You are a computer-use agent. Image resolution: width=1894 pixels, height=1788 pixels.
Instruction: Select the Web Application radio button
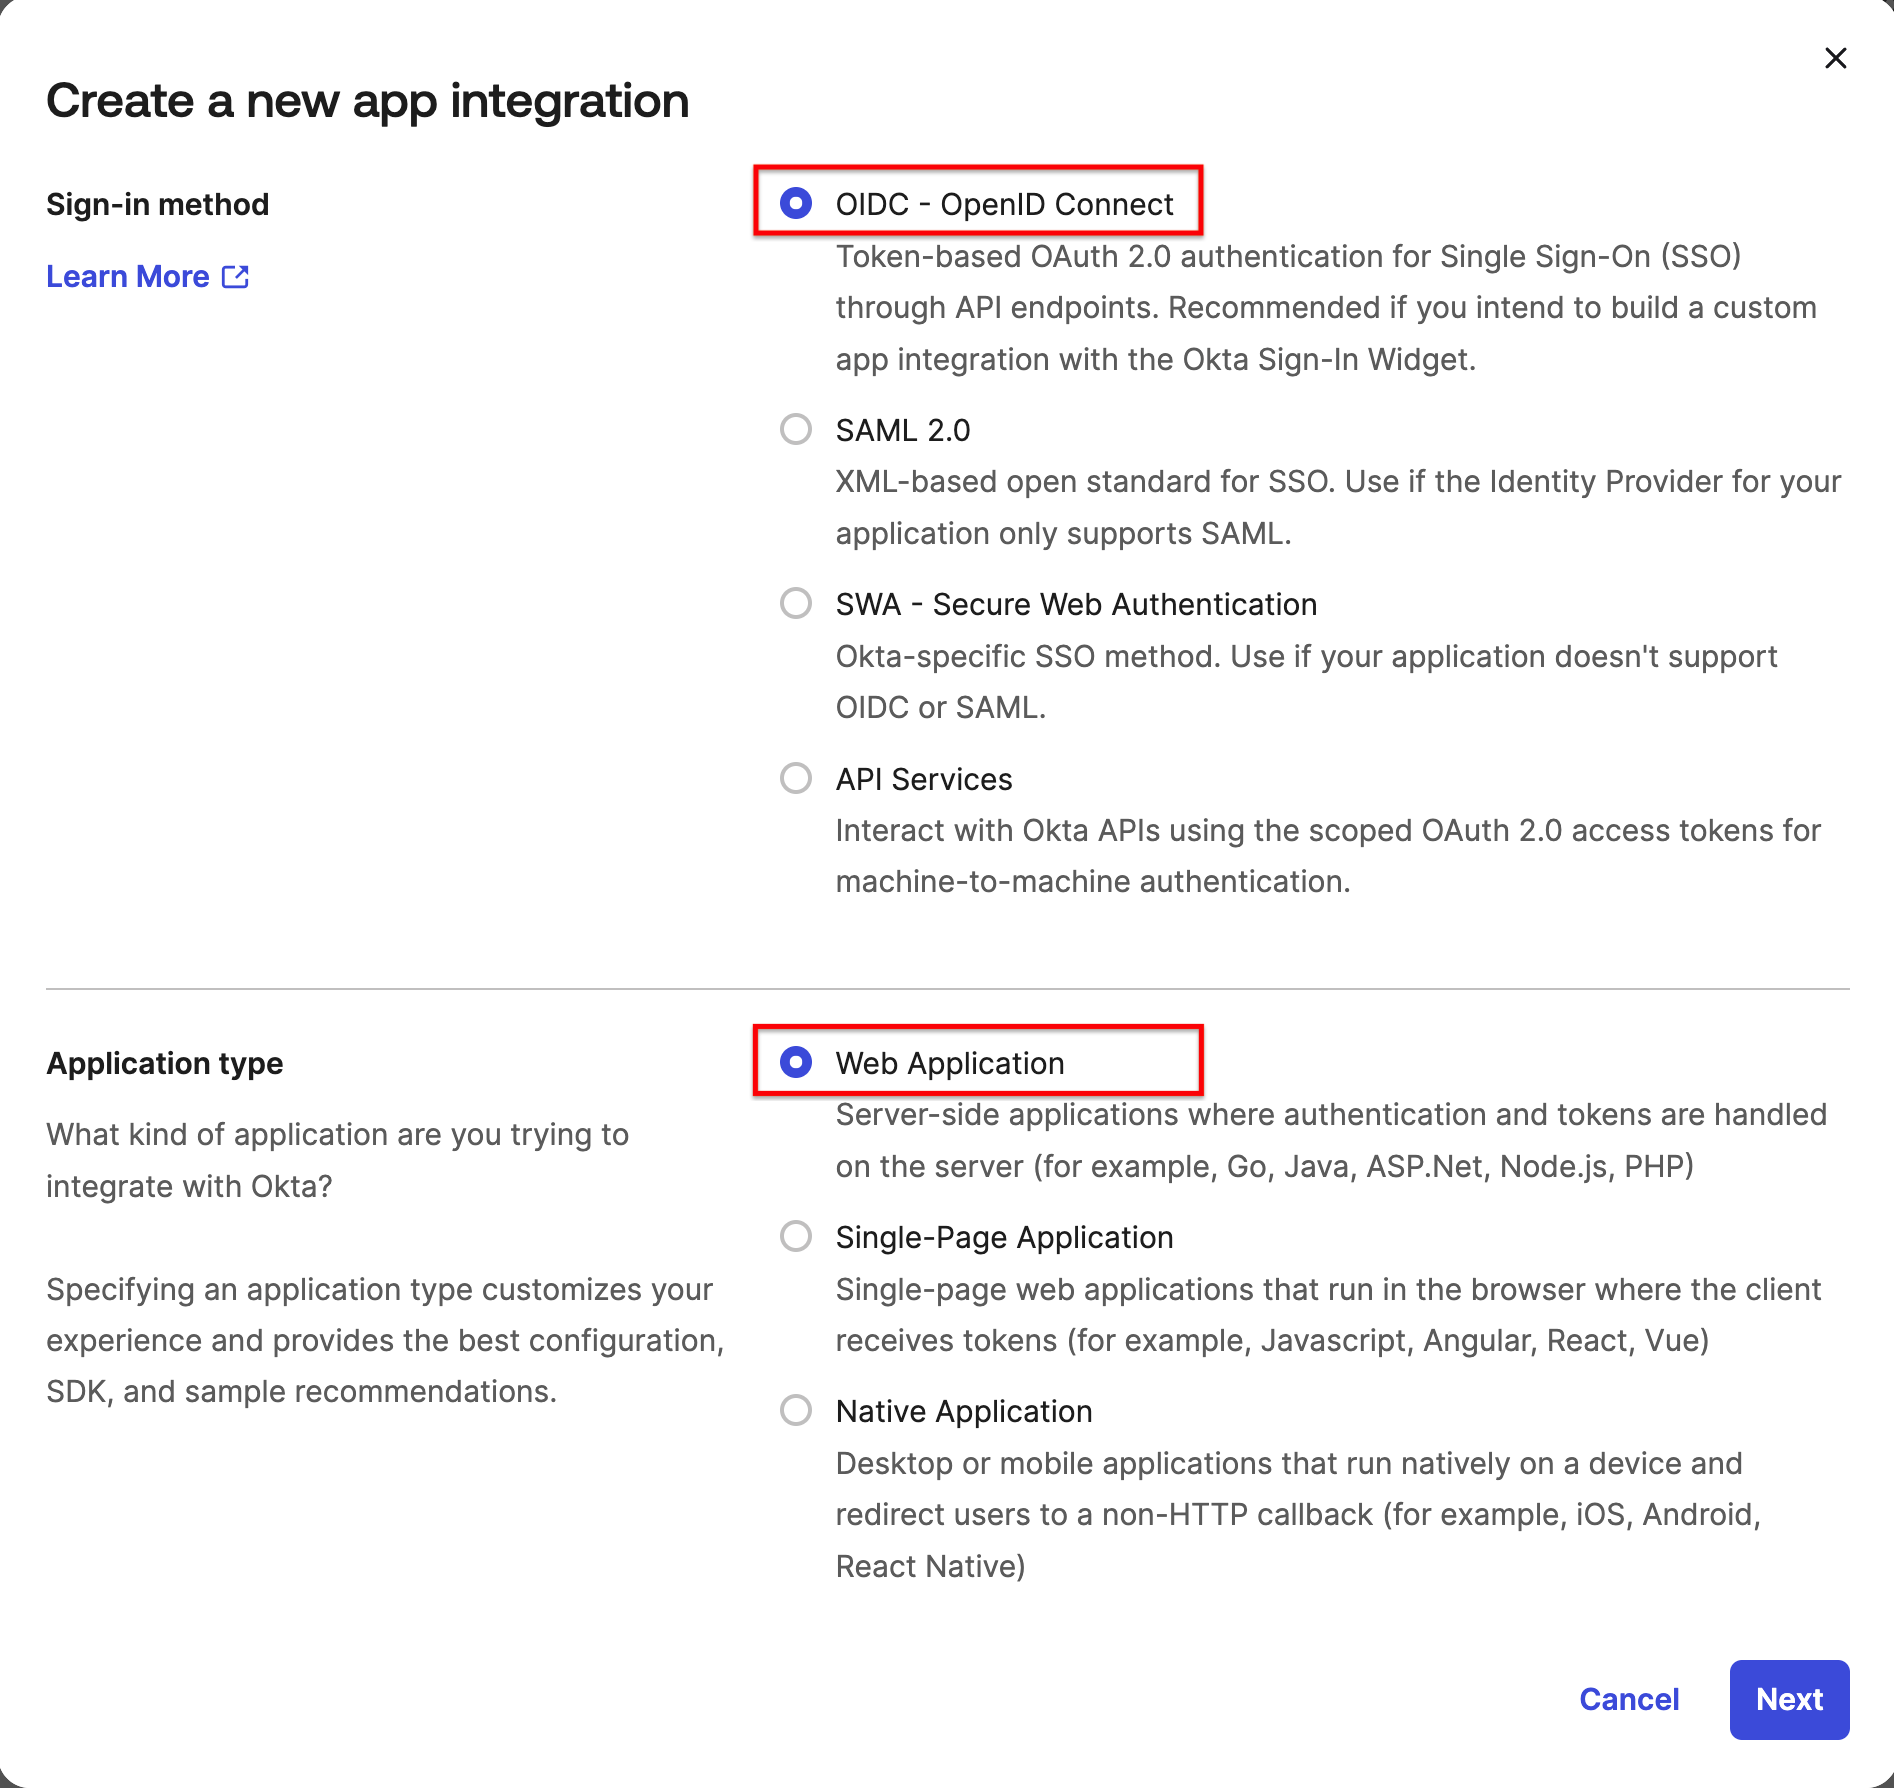[795, 1063]
